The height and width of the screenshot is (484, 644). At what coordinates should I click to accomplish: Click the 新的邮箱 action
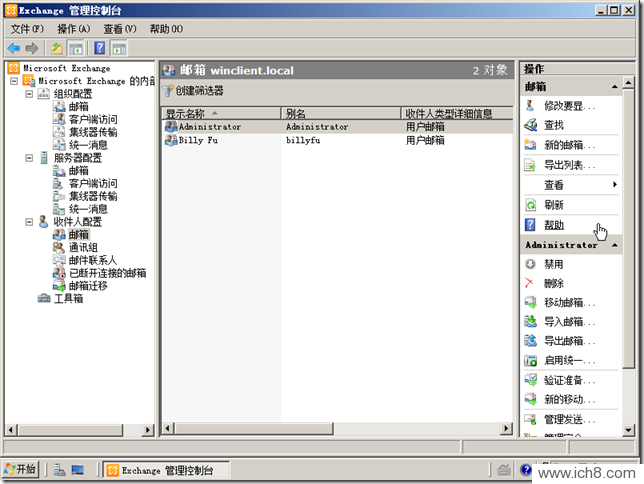coord(570,145)
